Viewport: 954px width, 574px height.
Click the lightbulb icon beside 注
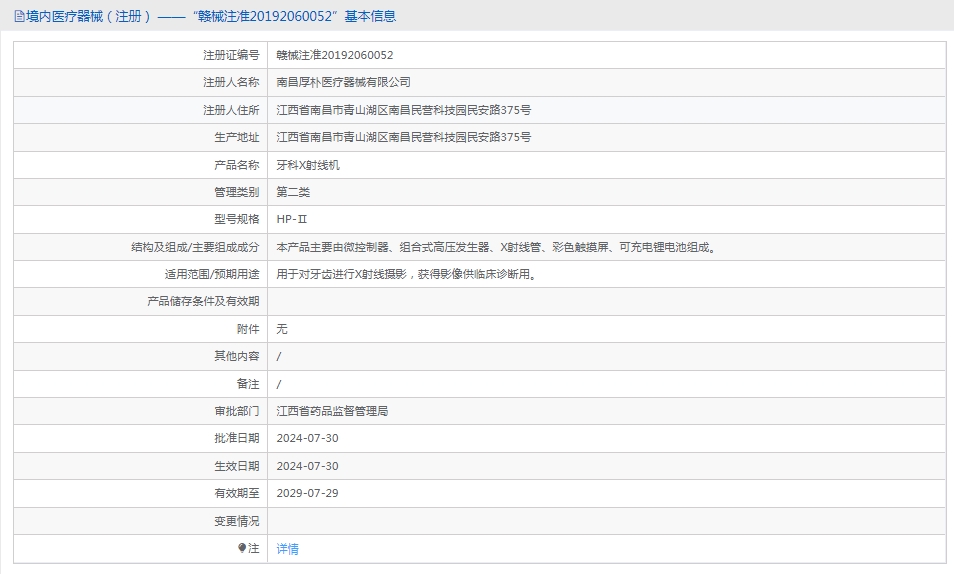click(x=242, y=548)
